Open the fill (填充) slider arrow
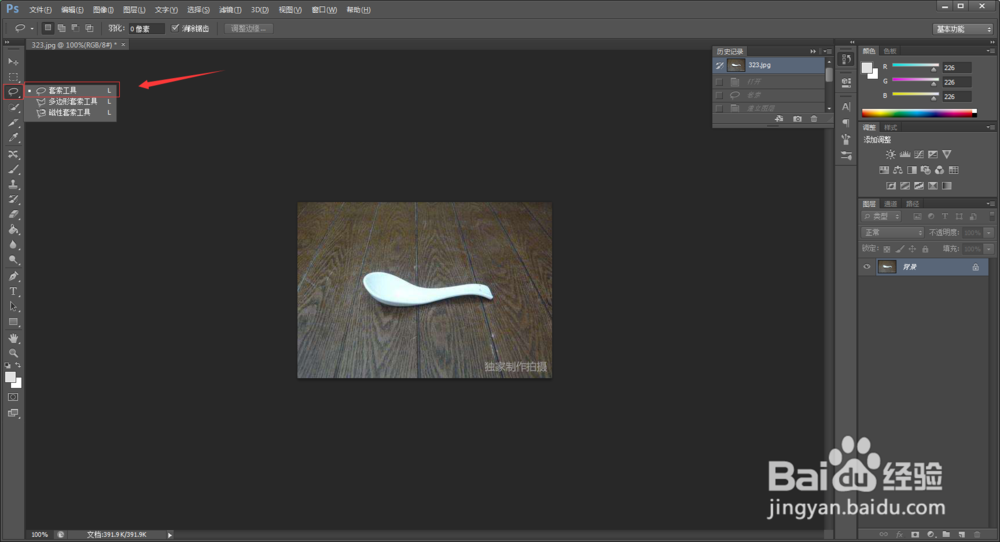The height and width of the screenshot is (542, 1000). [989, 249]
